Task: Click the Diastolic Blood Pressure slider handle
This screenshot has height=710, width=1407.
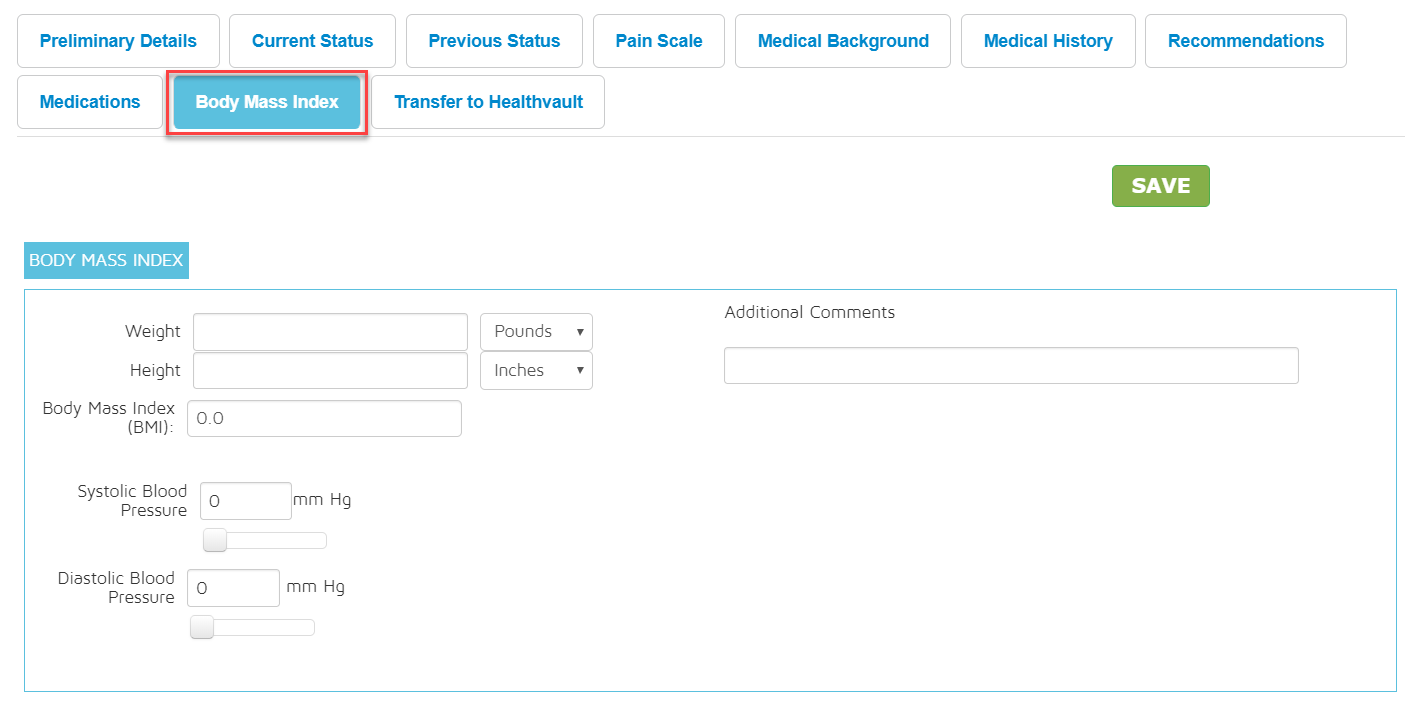Action: click(202, 628)
